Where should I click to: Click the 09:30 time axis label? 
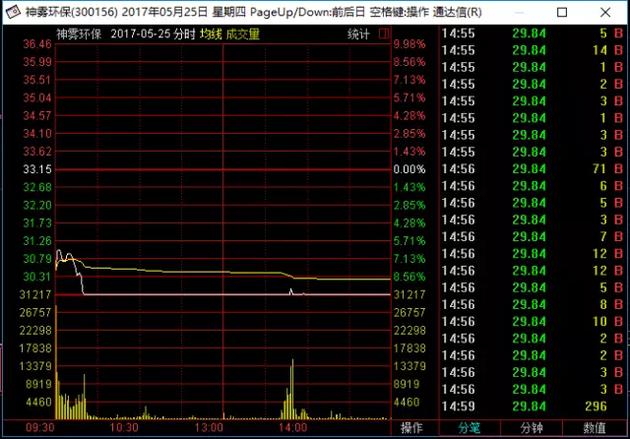point(40,428)
